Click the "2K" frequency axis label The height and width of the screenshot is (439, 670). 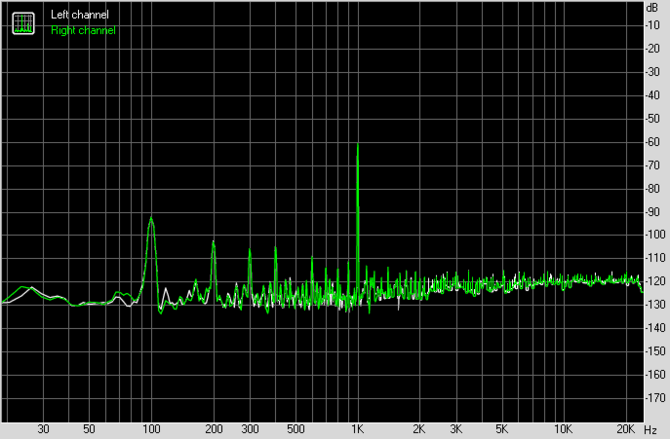click(419, 429)
